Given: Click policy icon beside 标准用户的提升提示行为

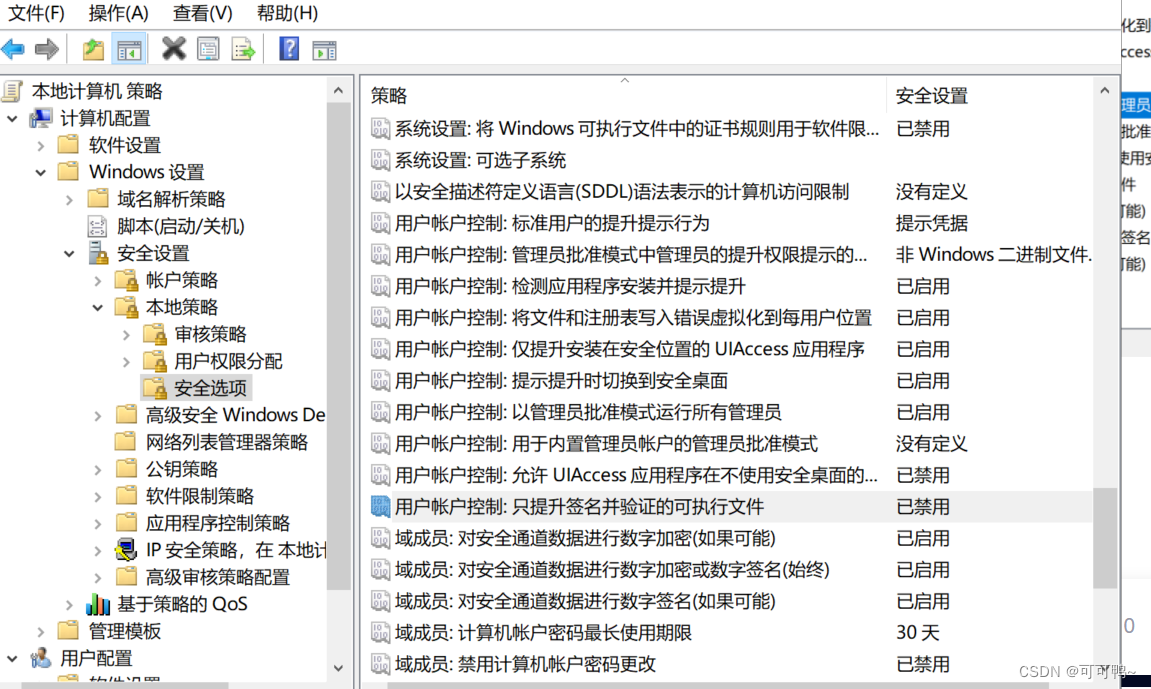Looking at the screenshot, I should pos(380,223).
